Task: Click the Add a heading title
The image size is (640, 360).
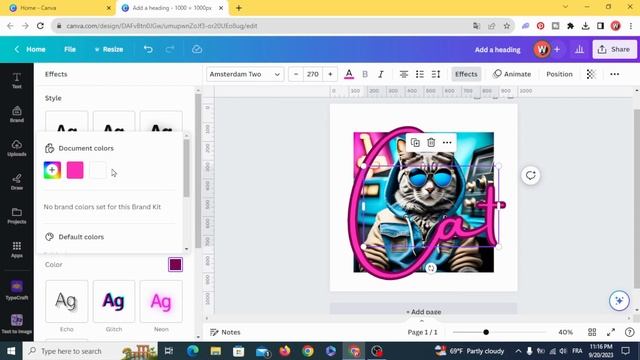Action: pyautogui.click(x=498, y=50)
